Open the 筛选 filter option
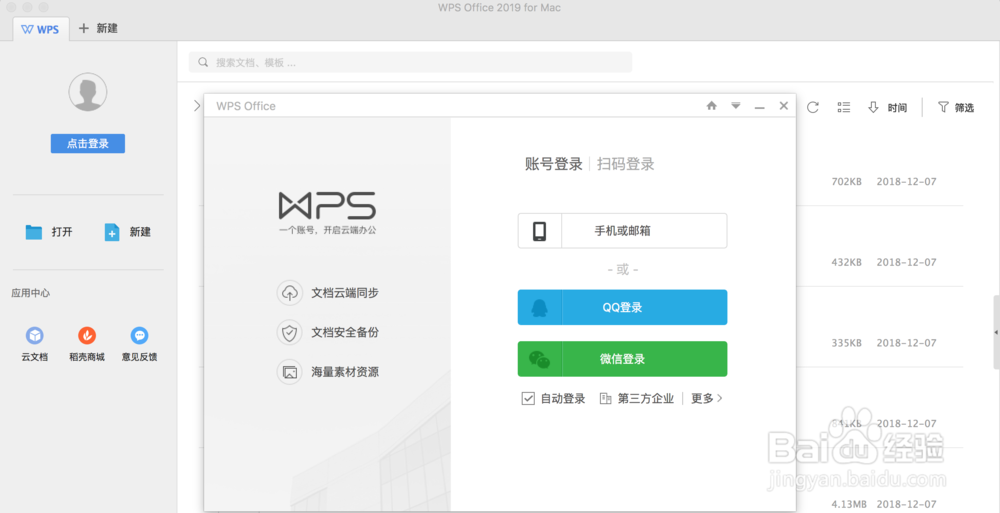The width and height of the screenshot is (1000, 513). pos(956,107)
